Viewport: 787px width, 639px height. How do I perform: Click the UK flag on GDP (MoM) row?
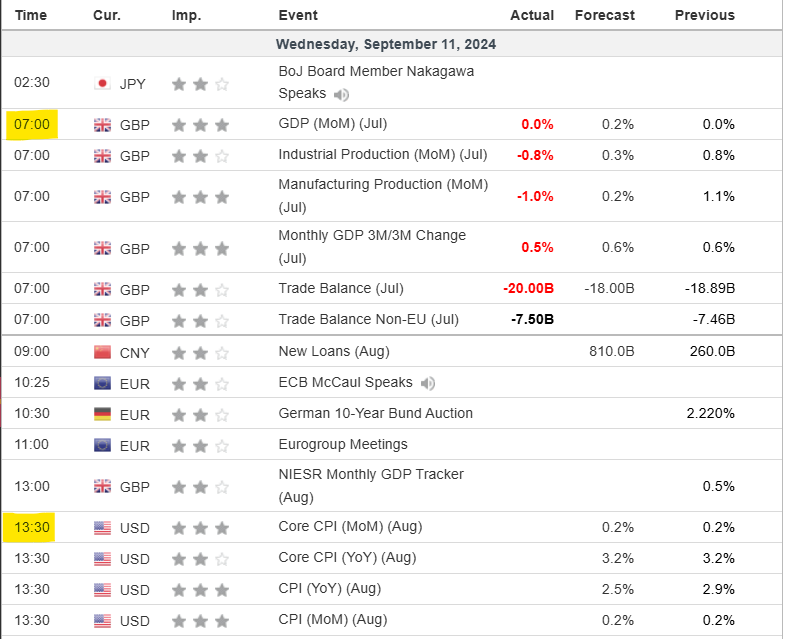point(102,125)
